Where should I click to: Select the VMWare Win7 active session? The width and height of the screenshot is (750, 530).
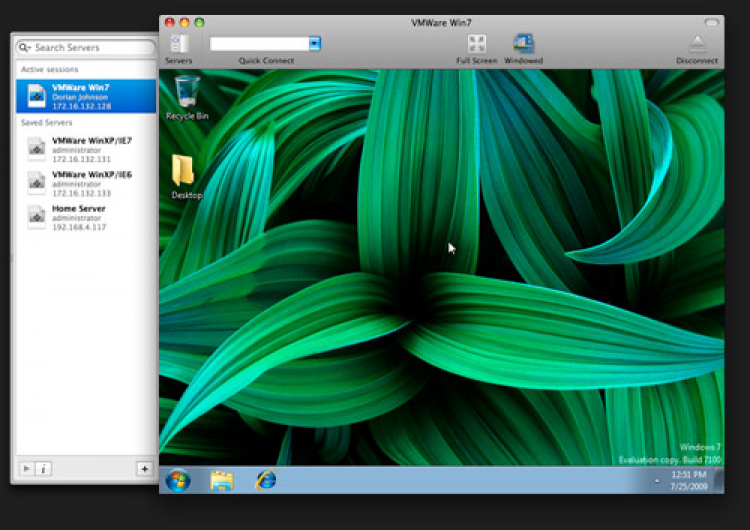coord(86,96)
